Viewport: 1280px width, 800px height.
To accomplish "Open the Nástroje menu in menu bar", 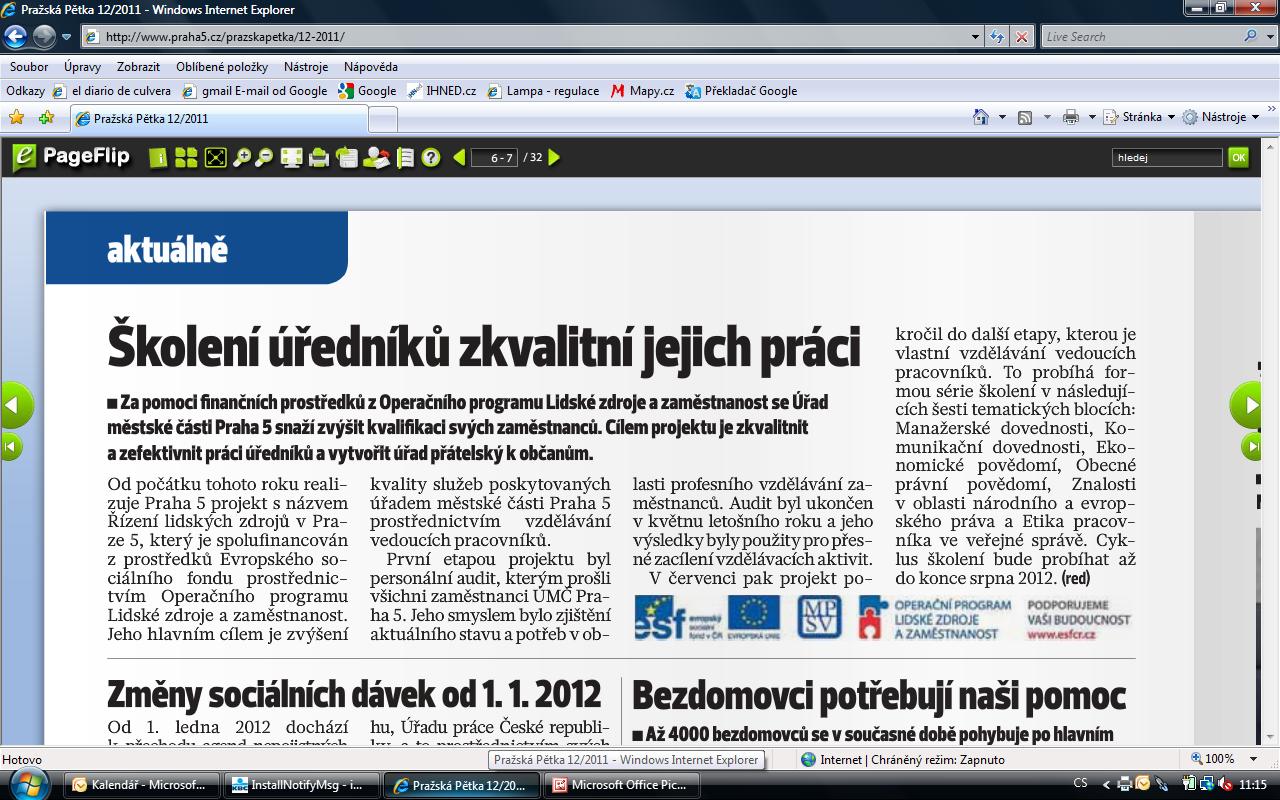I will pyautogui.click(x=306, y=67).
